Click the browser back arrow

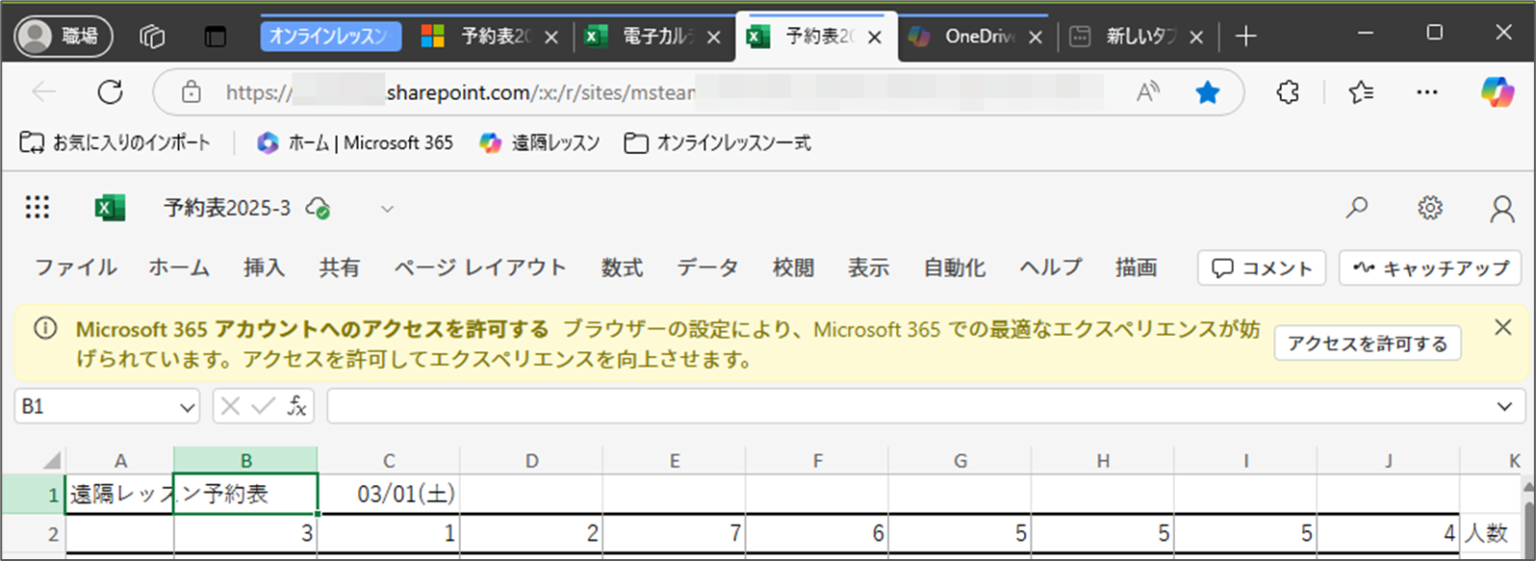point(43,93)
